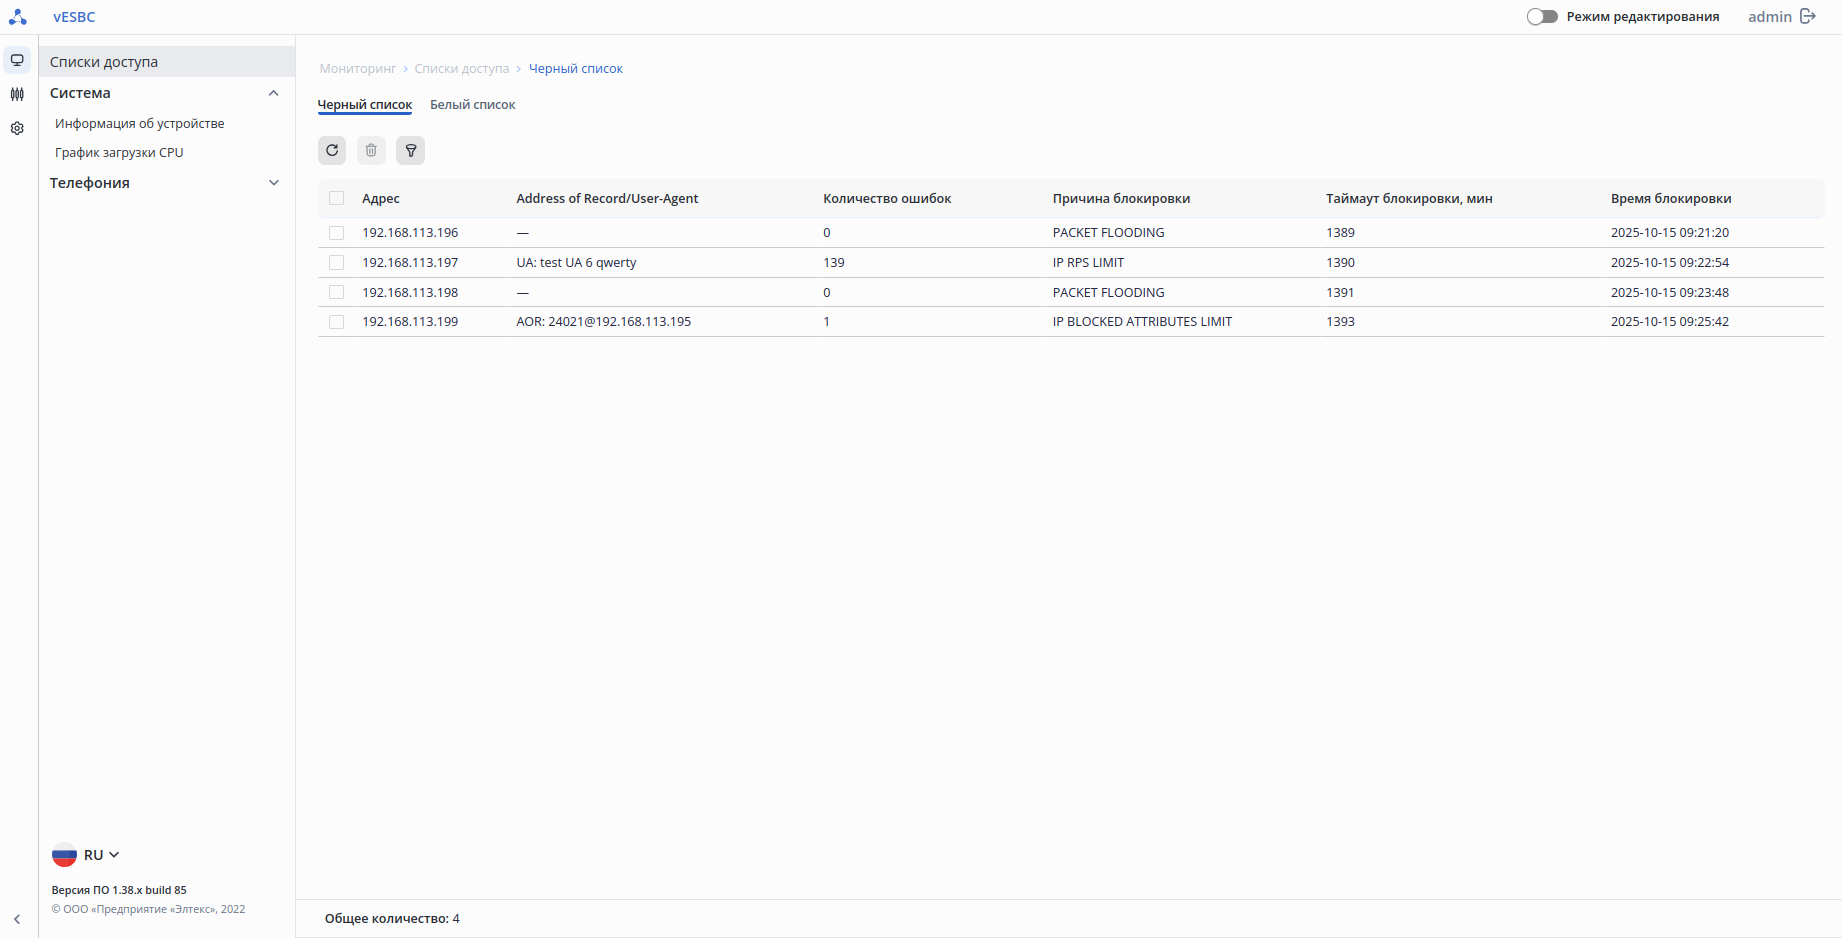Click the trash delete icon

(x=371, y=150)
